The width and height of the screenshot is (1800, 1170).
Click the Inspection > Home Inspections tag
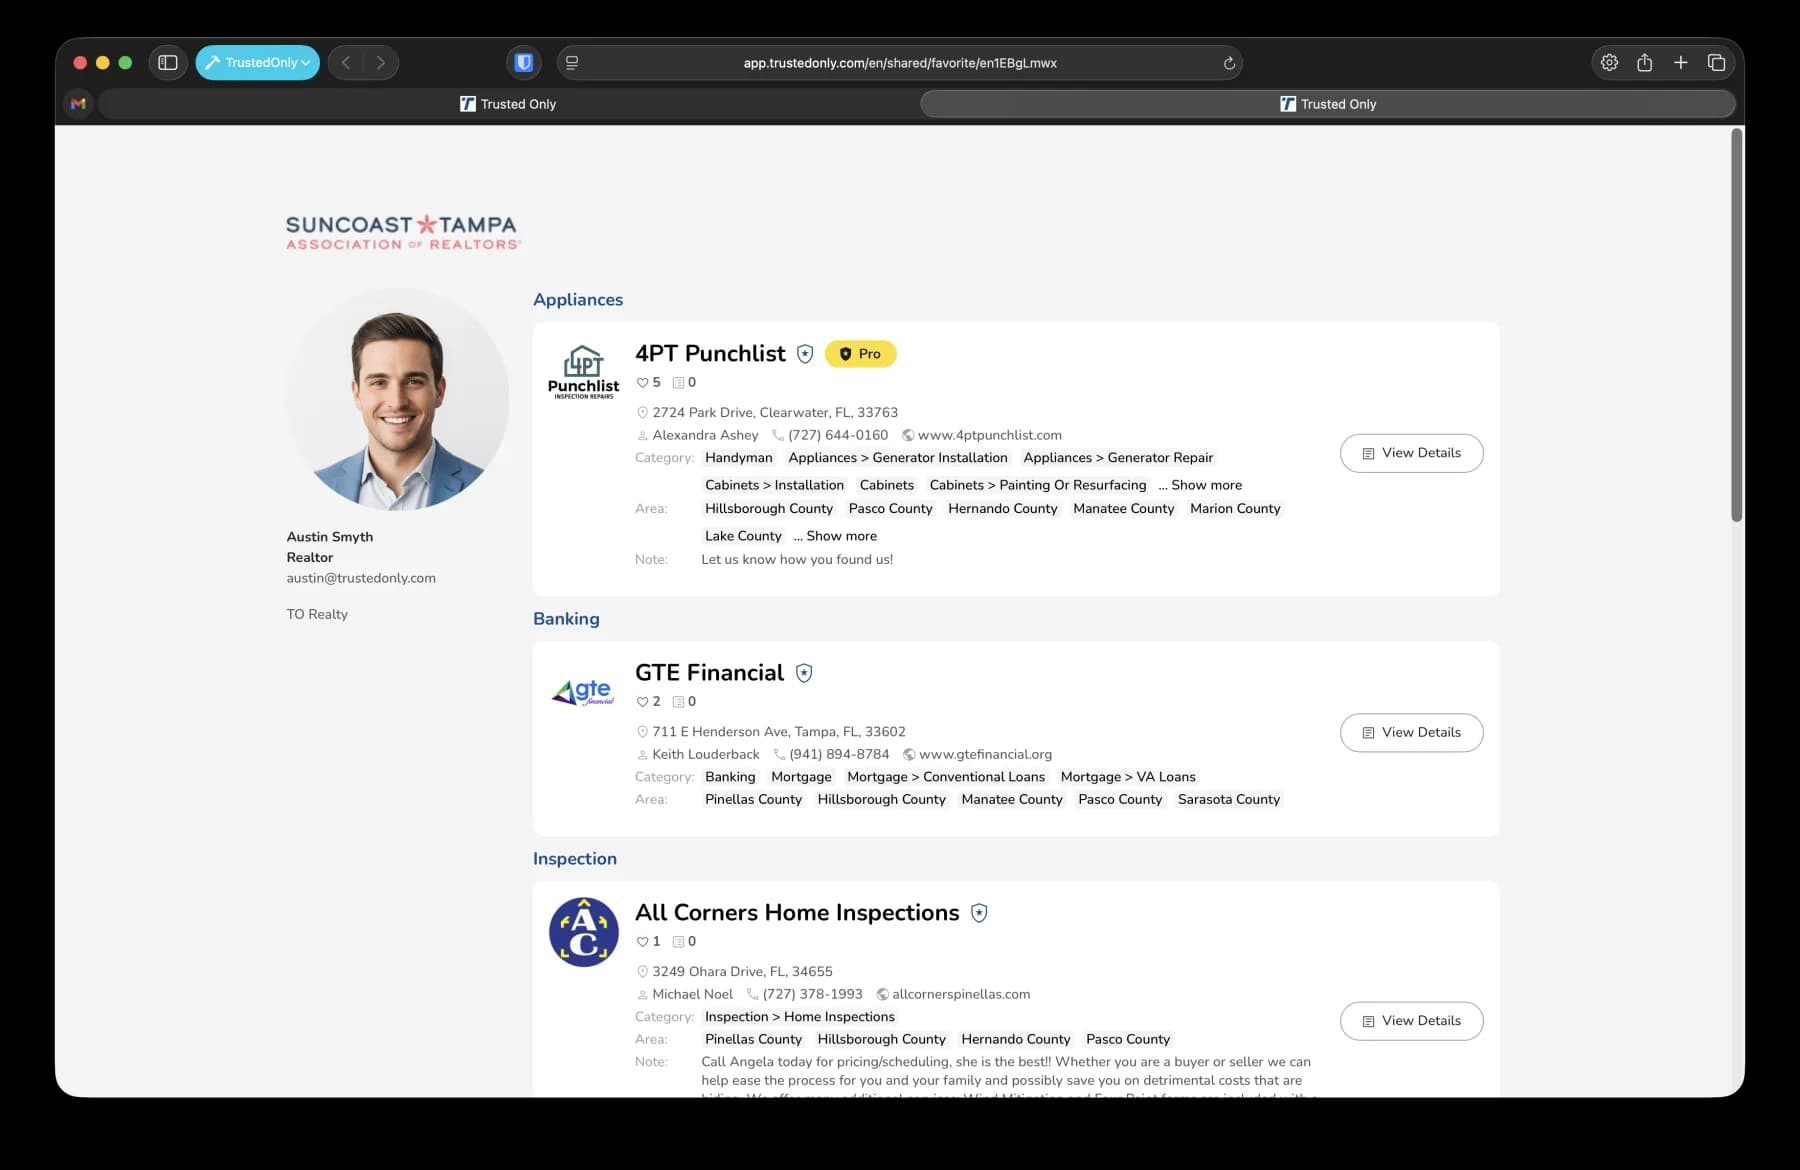click(x=800, y=1017)
